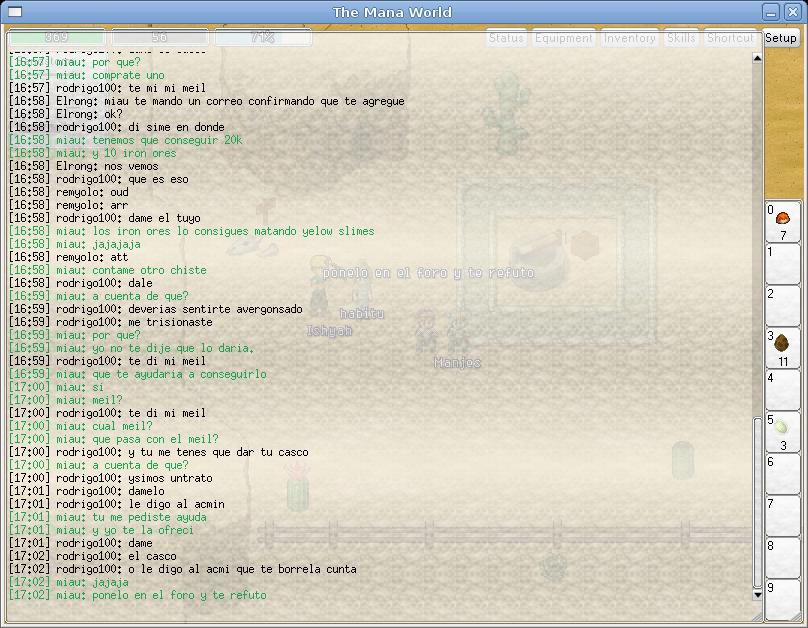This screenshot has height=628, width=808.
Task: Click chat line 'y 10 iron ores'
Action: [x=92, y=153]
